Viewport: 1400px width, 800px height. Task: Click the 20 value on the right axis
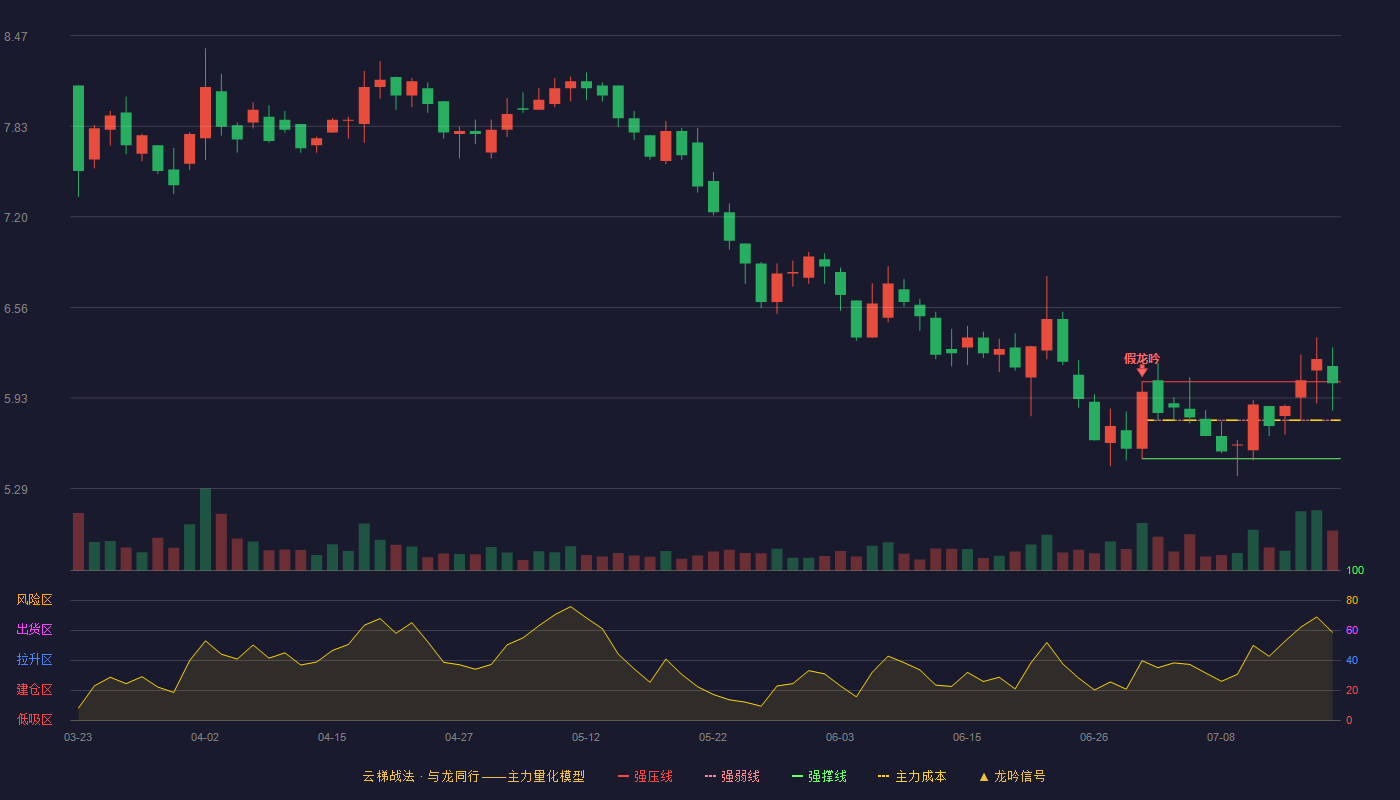[x=1352, y=690]
